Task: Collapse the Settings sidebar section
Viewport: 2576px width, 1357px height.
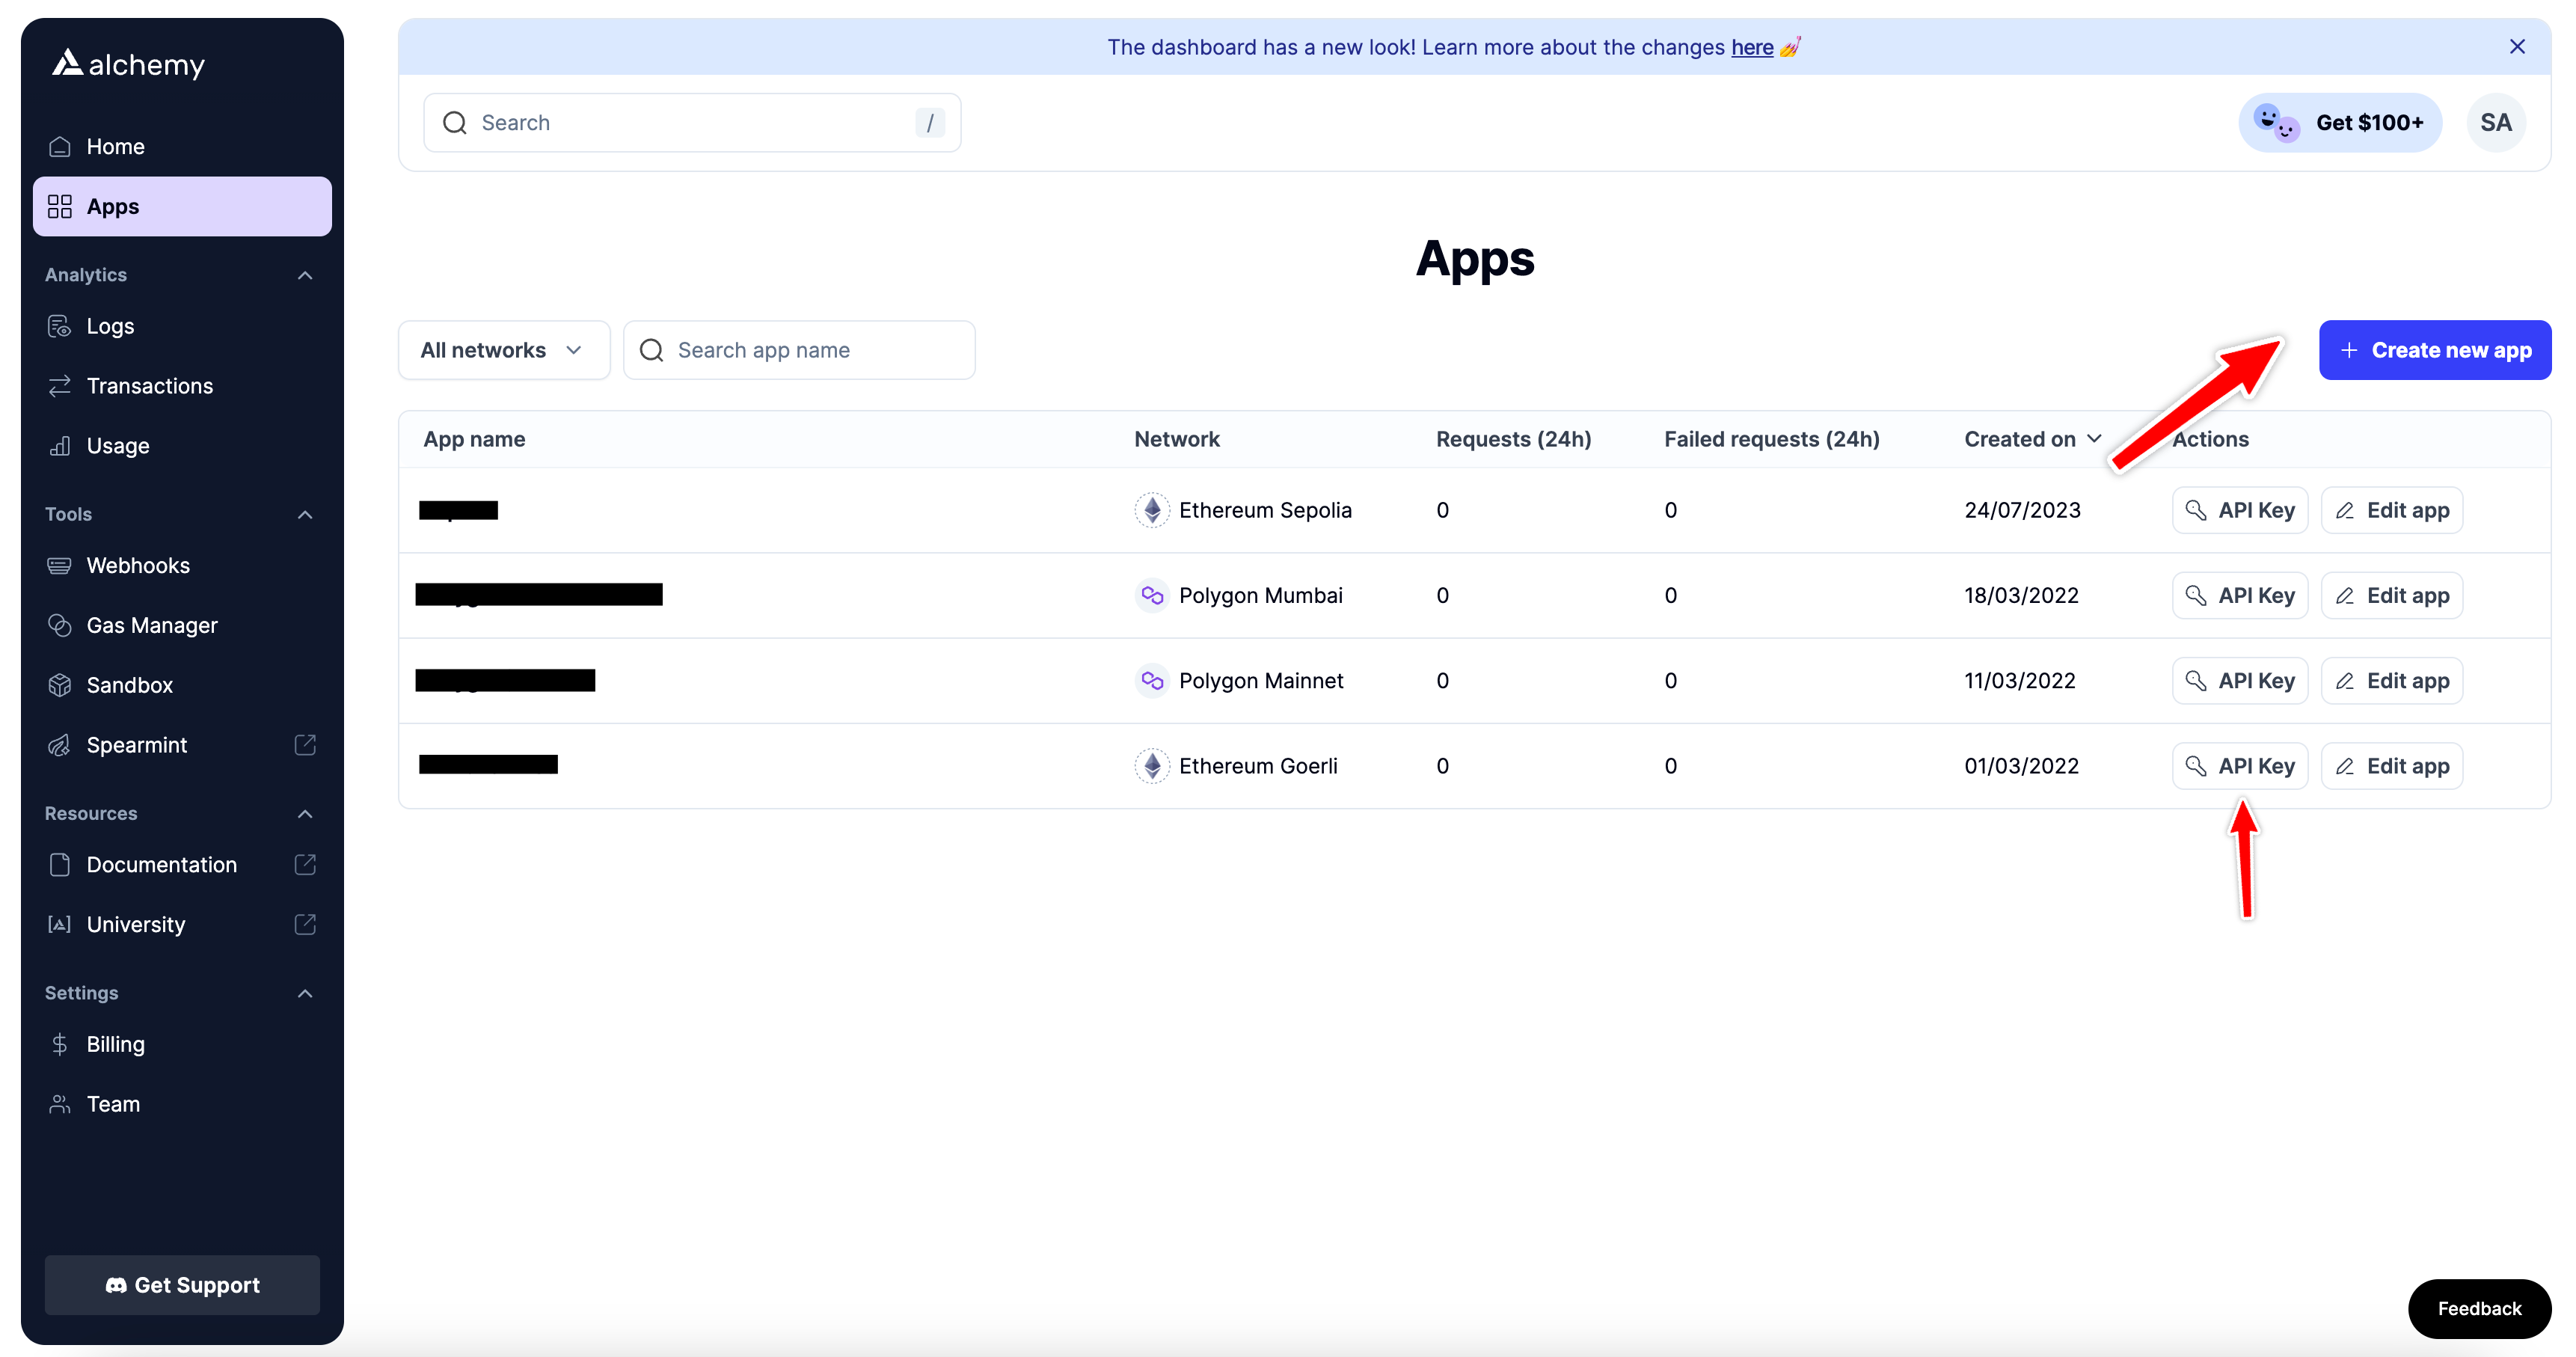Action: (x=304, y=992)
